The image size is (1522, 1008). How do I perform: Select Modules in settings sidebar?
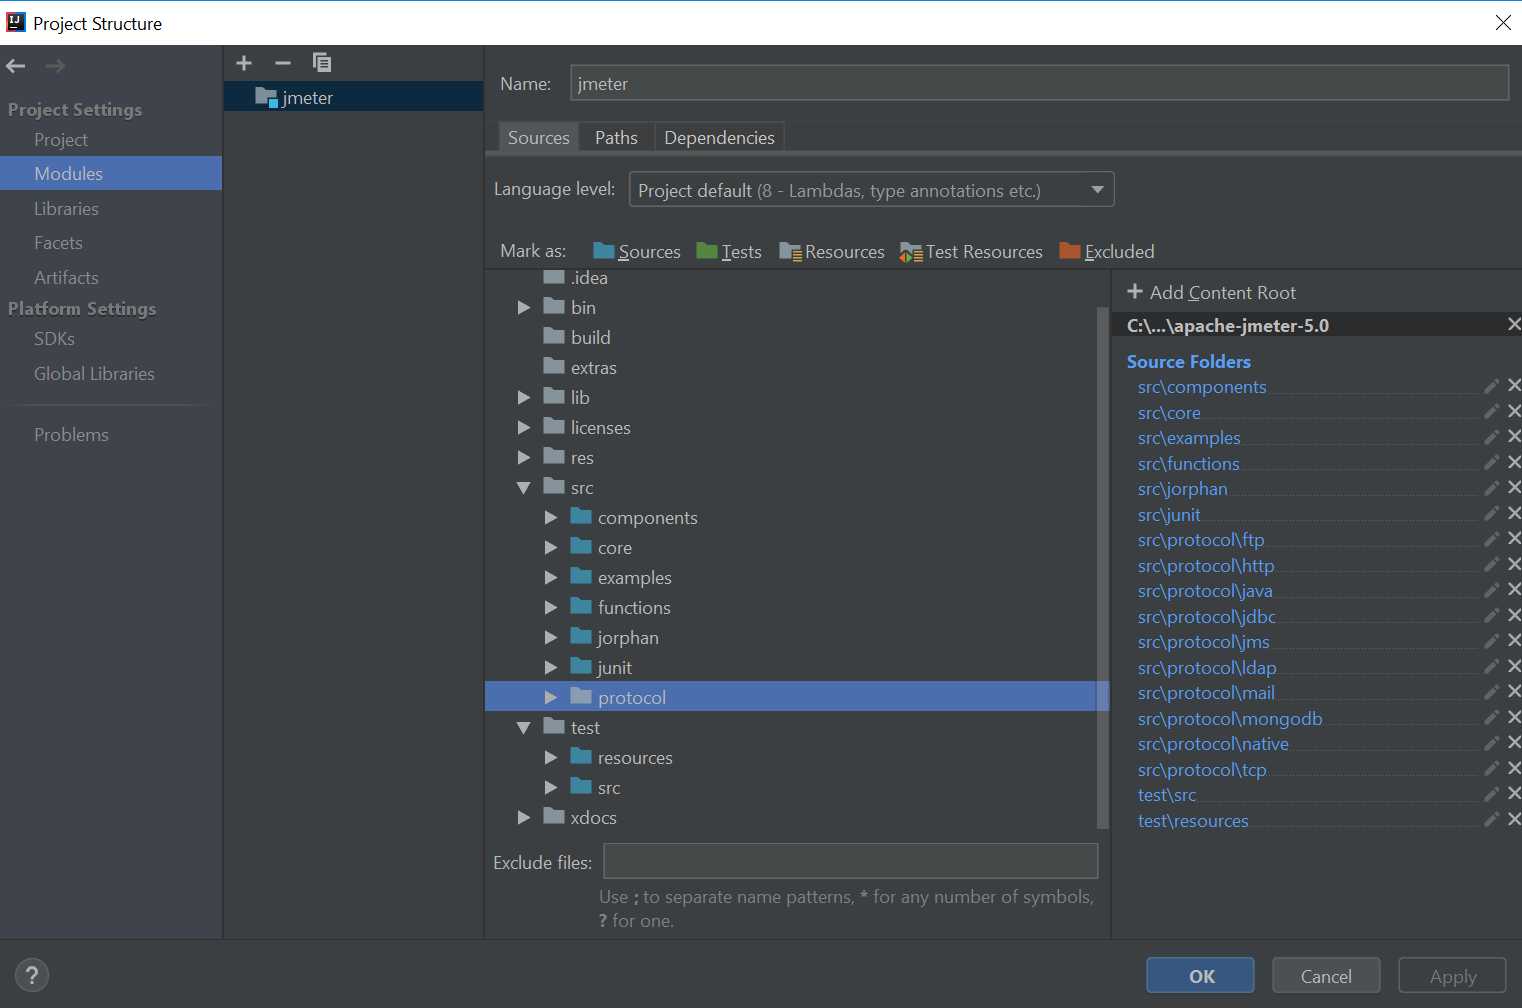(111, 173)
